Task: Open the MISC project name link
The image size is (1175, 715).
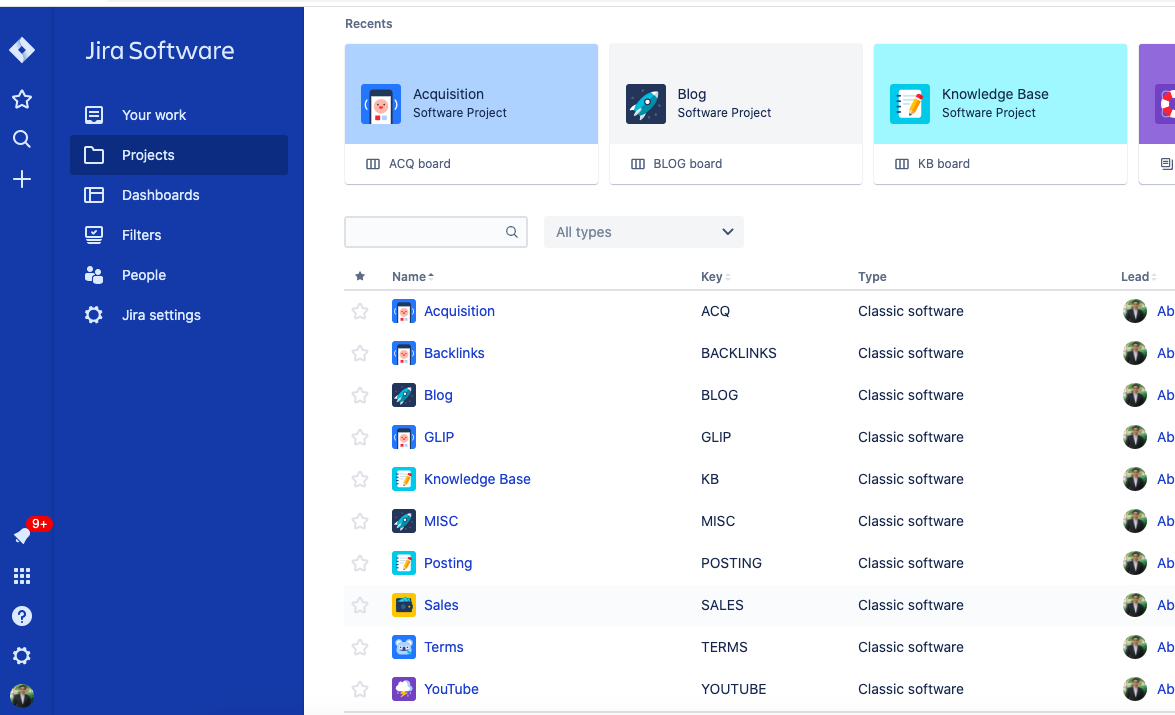Action: point(441,521)
